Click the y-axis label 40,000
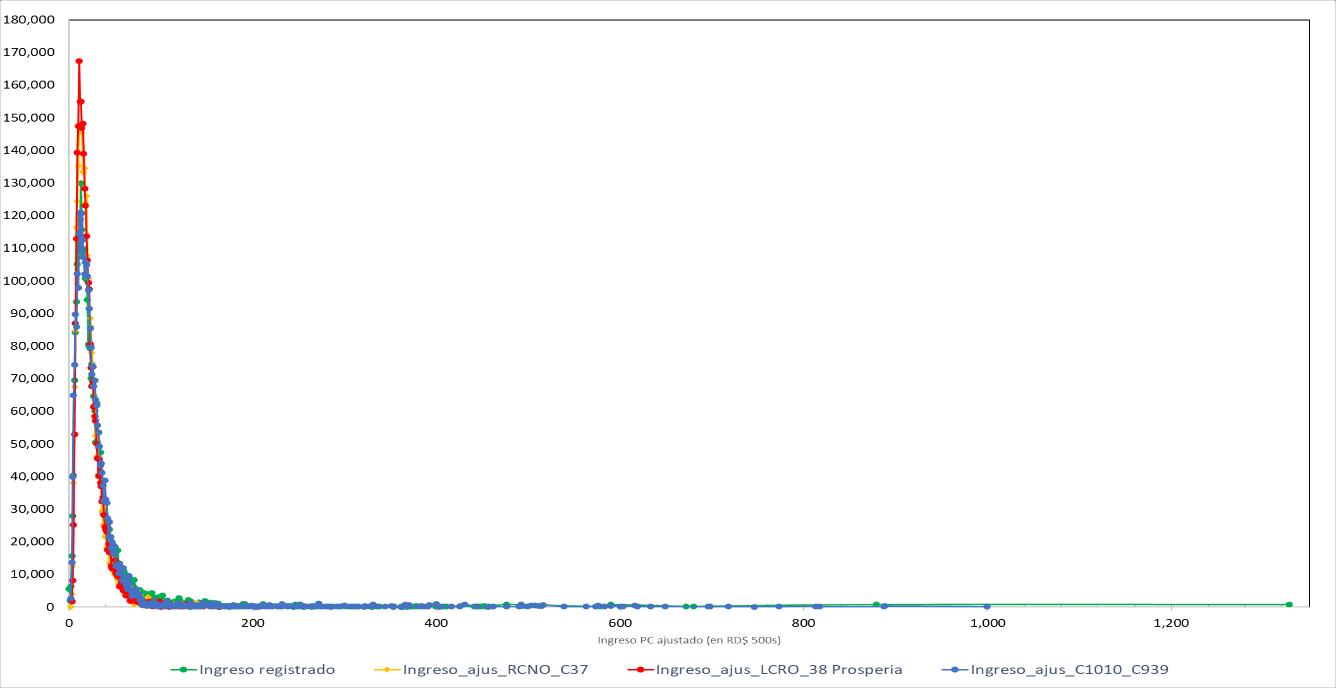The height and width of the screenshot is (688, 1336). click(x=32, y=476)
